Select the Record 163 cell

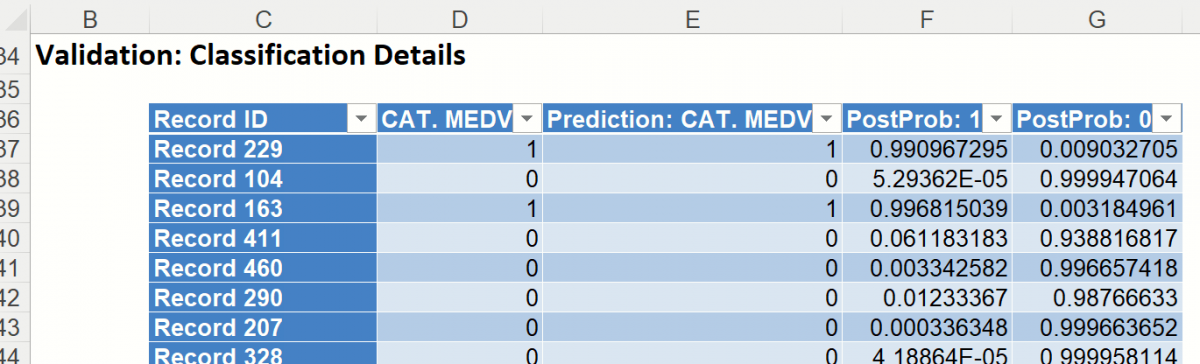(x=263, y=209)
